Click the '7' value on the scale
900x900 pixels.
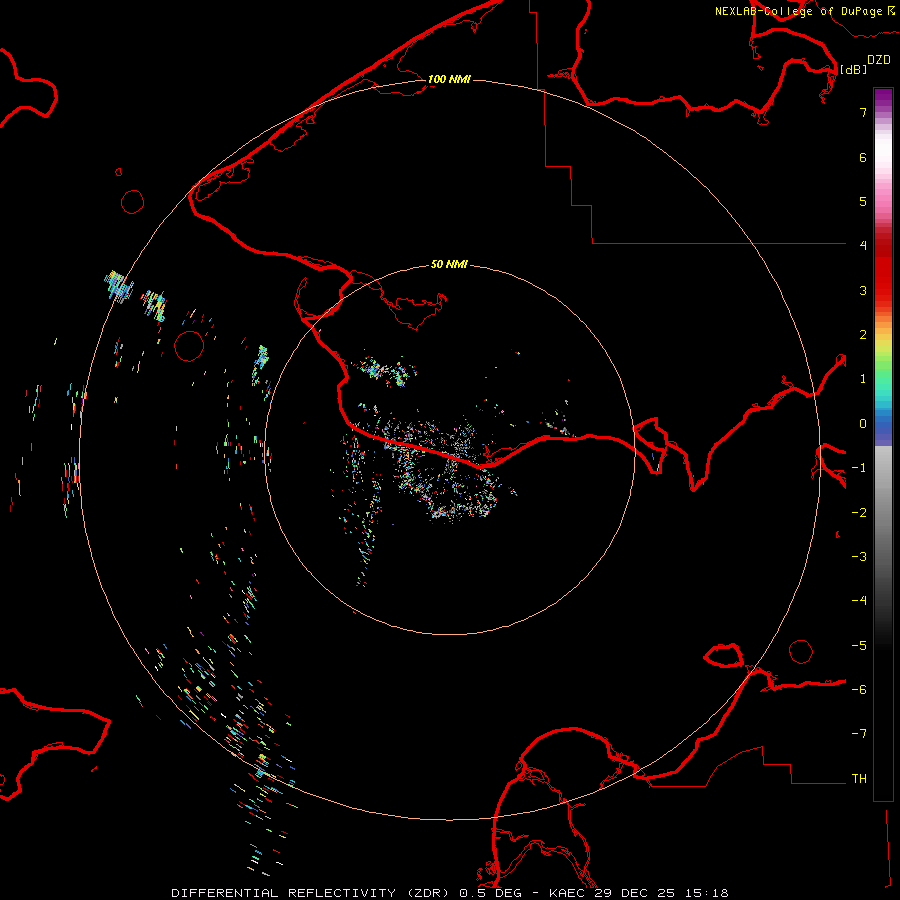[863, 112]
